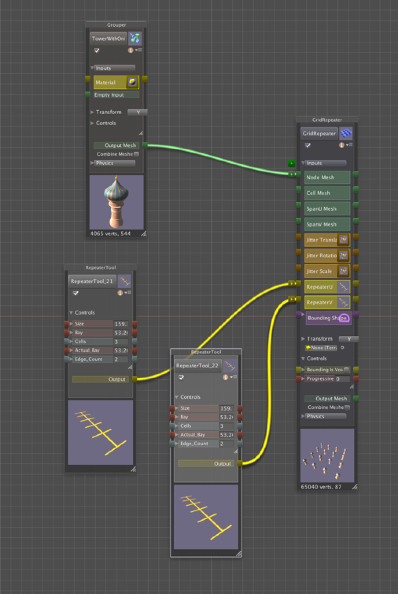Image resolution: width=398 pixels, height=594 pixels.
Task: Click the RepeaterTool_21 preview thumbnail
Action: (100, 432)
